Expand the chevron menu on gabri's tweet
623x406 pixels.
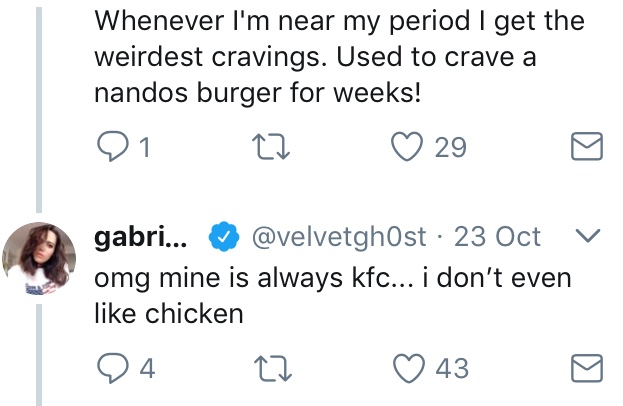(588, 237)
